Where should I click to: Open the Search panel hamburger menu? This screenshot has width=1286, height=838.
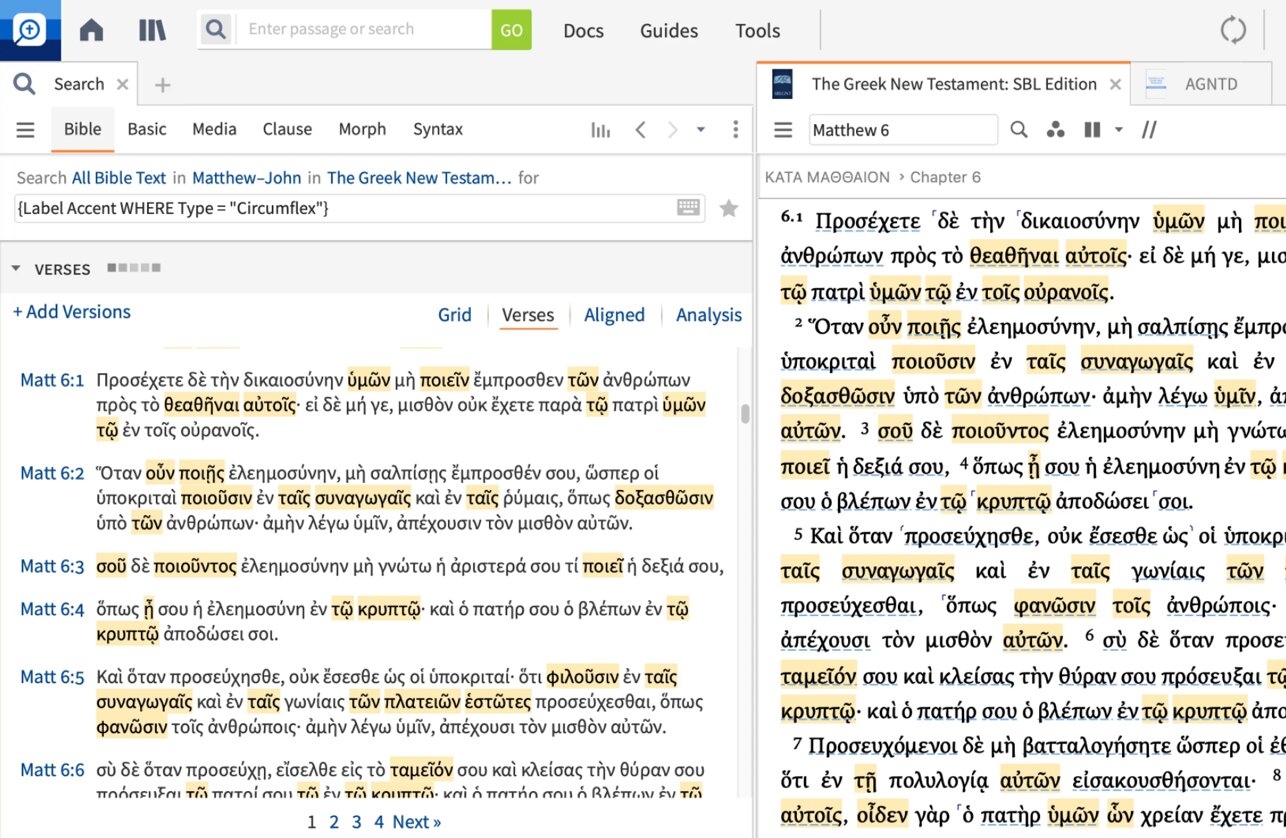click(25, 129)
